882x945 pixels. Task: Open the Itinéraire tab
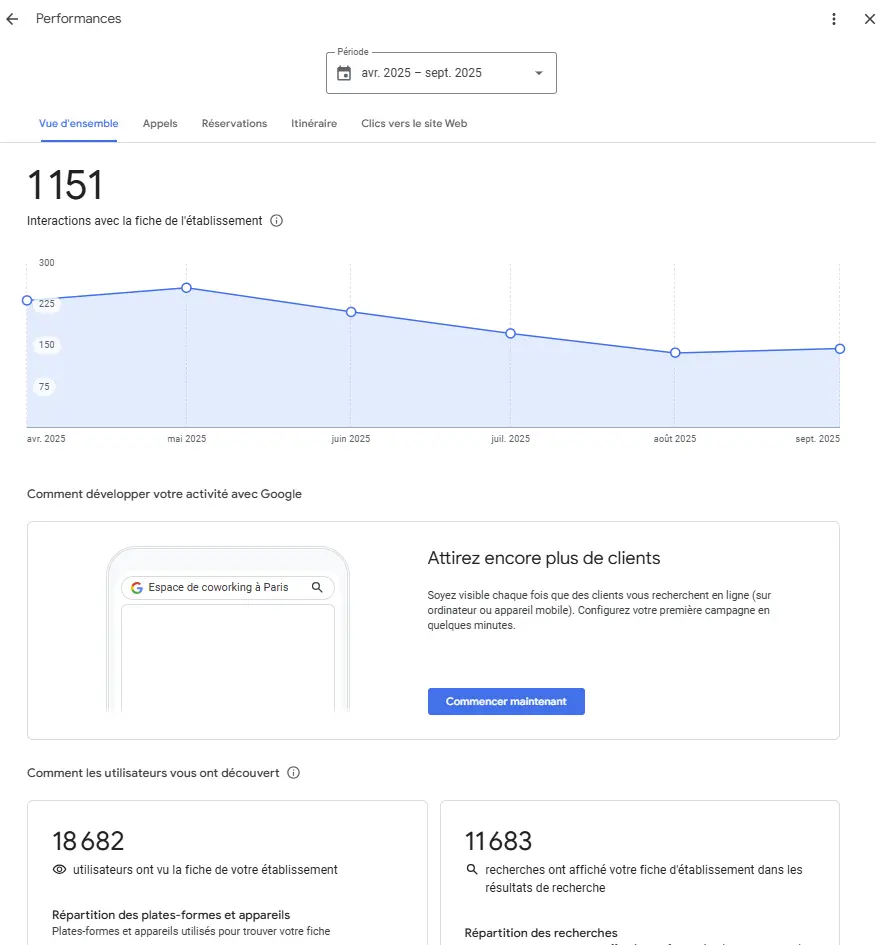314,124
